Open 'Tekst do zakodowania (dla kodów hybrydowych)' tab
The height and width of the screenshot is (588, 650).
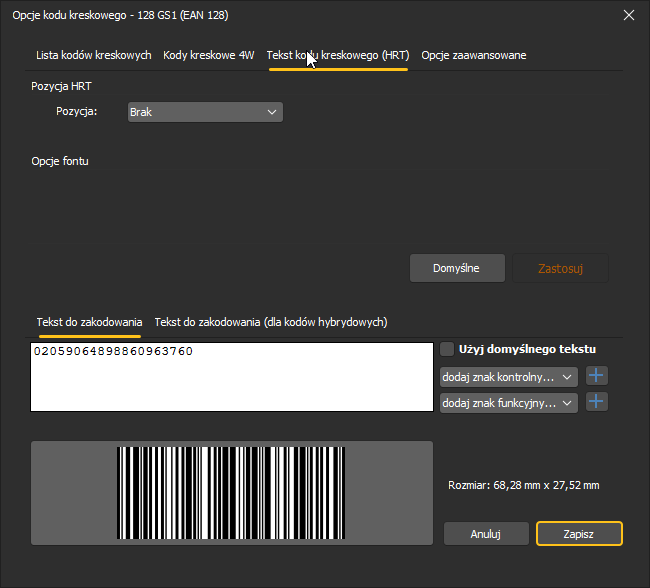coord(271,322)
